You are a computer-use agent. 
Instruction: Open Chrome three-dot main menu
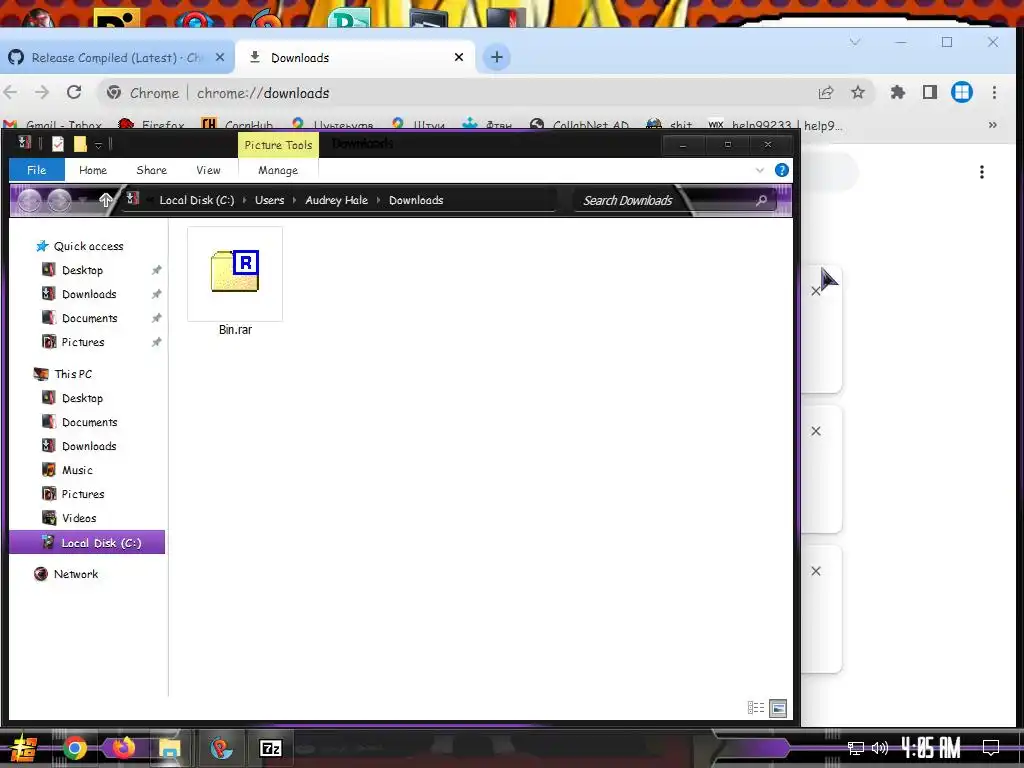995,93
